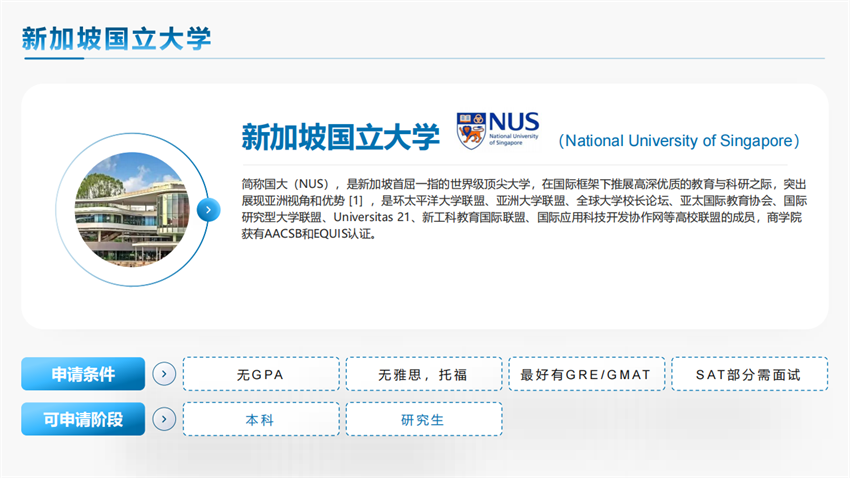Select the SAT部分需面试 tag
850x478 pixels.
(749, 375)
